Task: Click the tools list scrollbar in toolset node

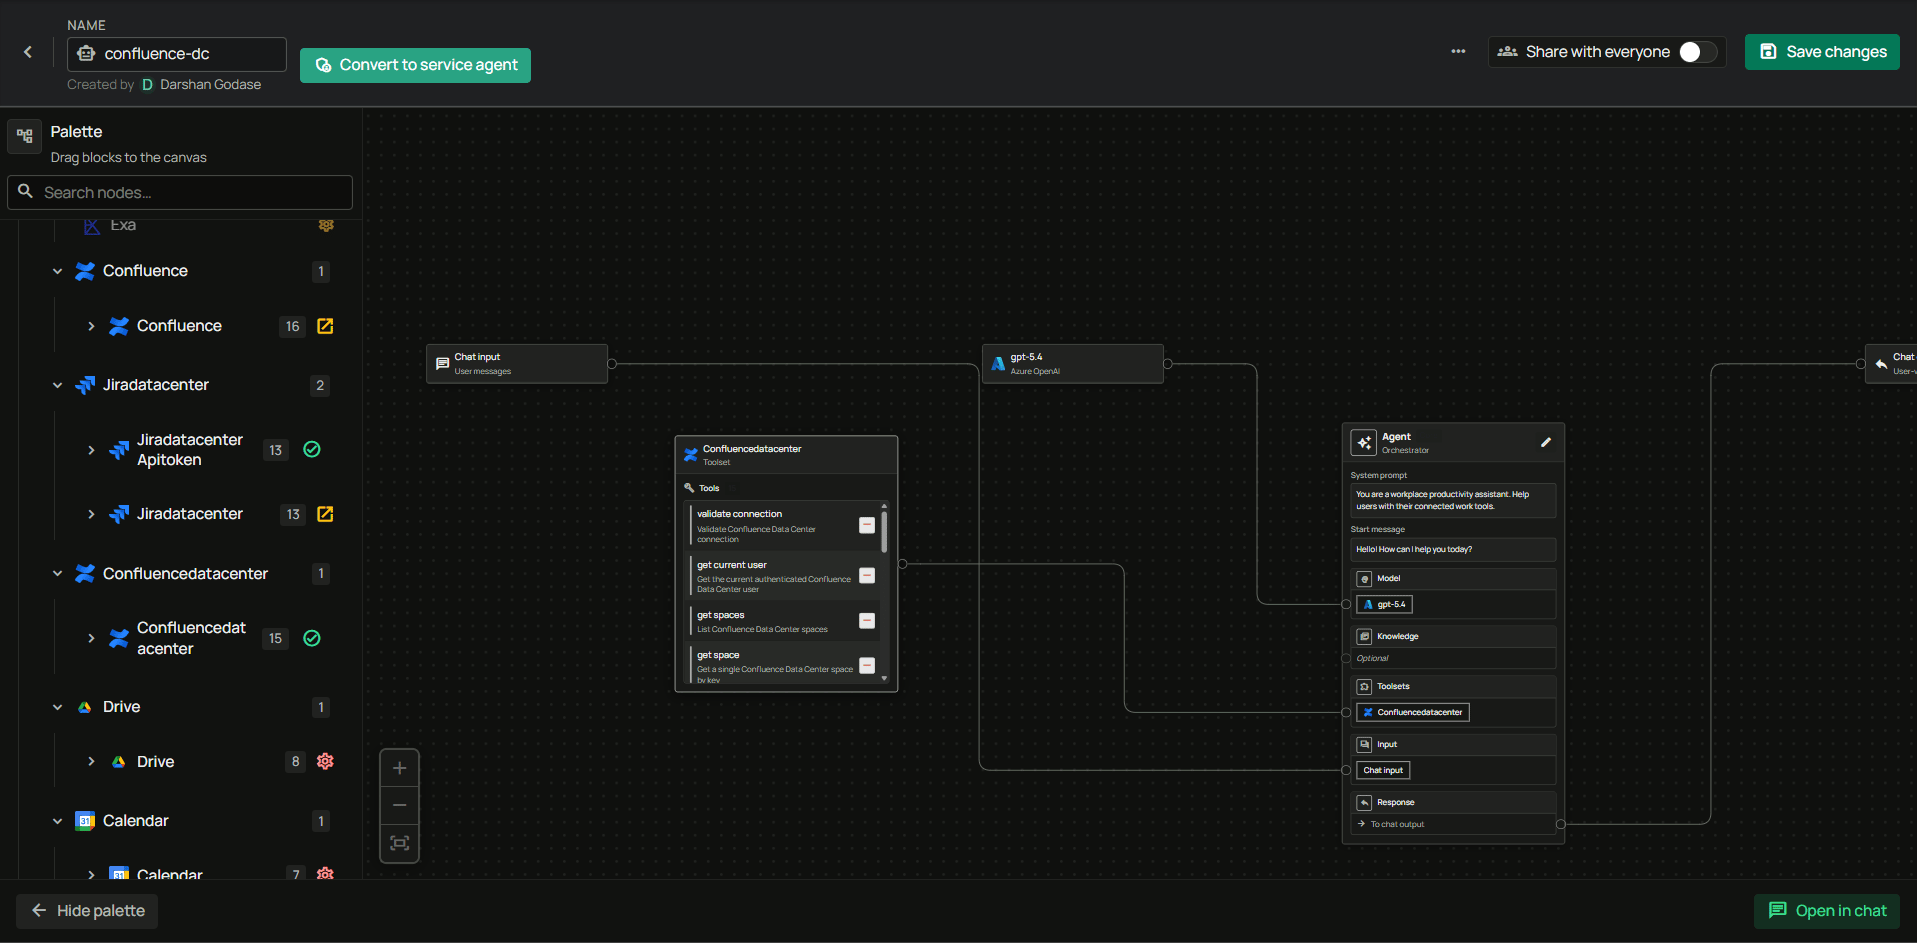Action: pyautogui.click(x=884, y=531)
